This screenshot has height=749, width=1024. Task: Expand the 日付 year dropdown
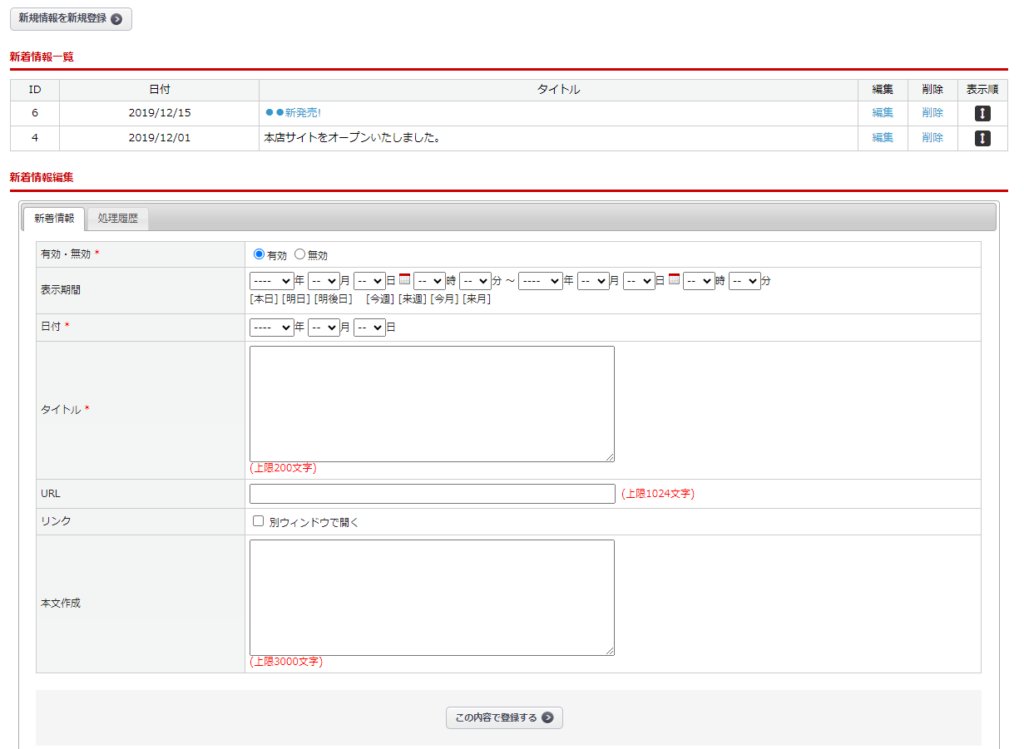pos(271,327)
